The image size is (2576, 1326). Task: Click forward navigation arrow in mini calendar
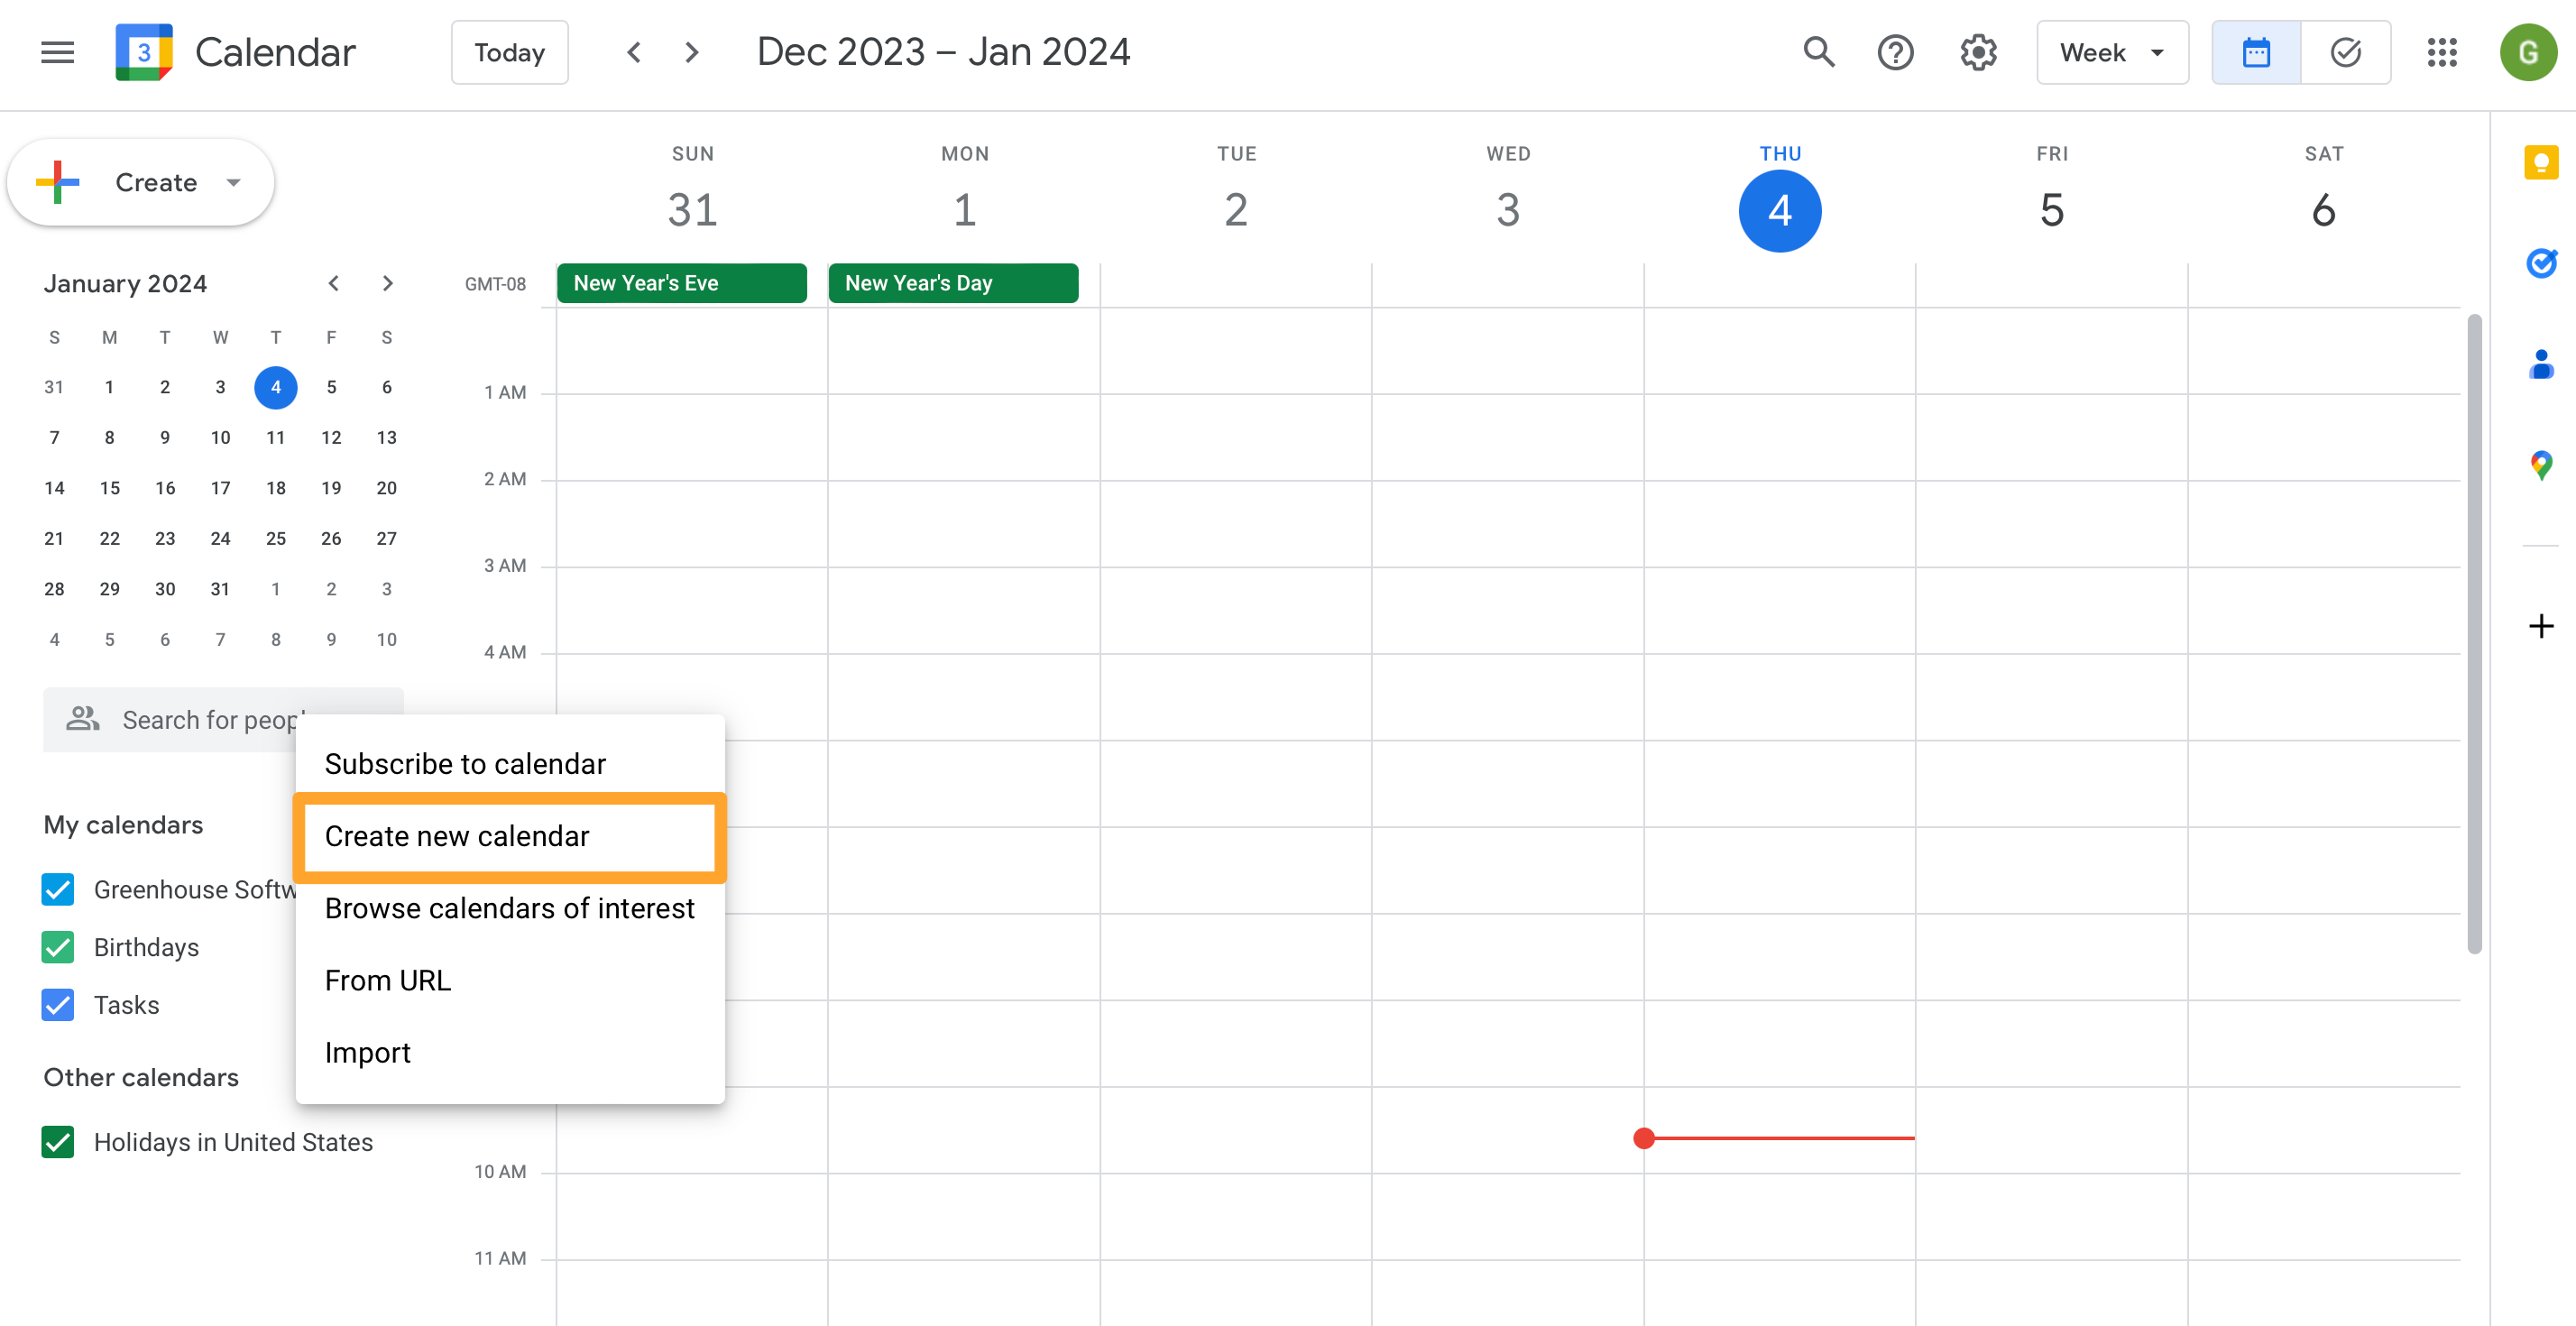click(x=385, y=282)
